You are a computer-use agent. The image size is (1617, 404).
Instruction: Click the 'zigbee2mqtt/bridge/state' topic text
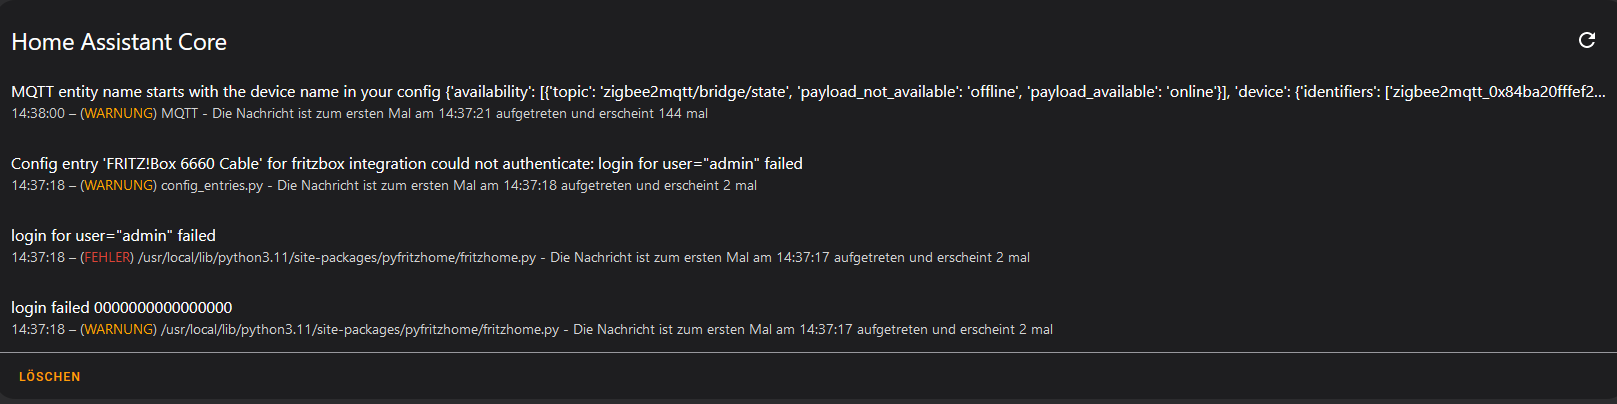tap(697, 92)
